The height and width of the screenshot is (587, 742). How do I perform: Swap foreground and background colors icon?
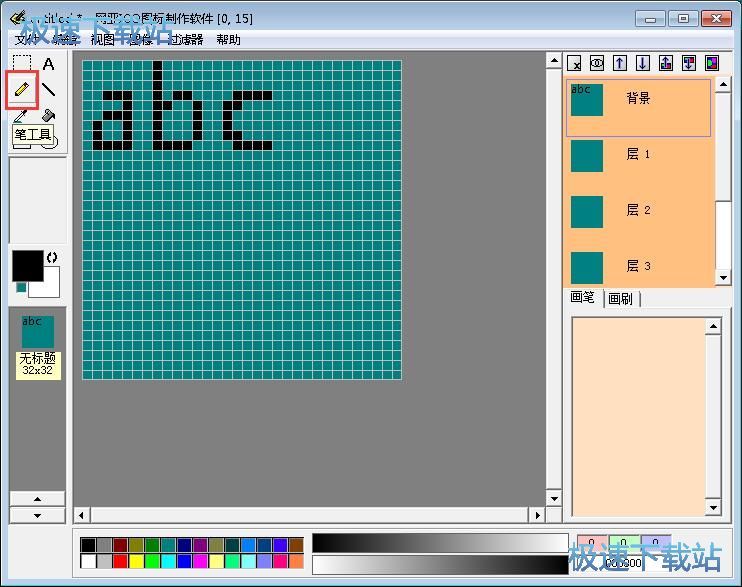(52, 258)
